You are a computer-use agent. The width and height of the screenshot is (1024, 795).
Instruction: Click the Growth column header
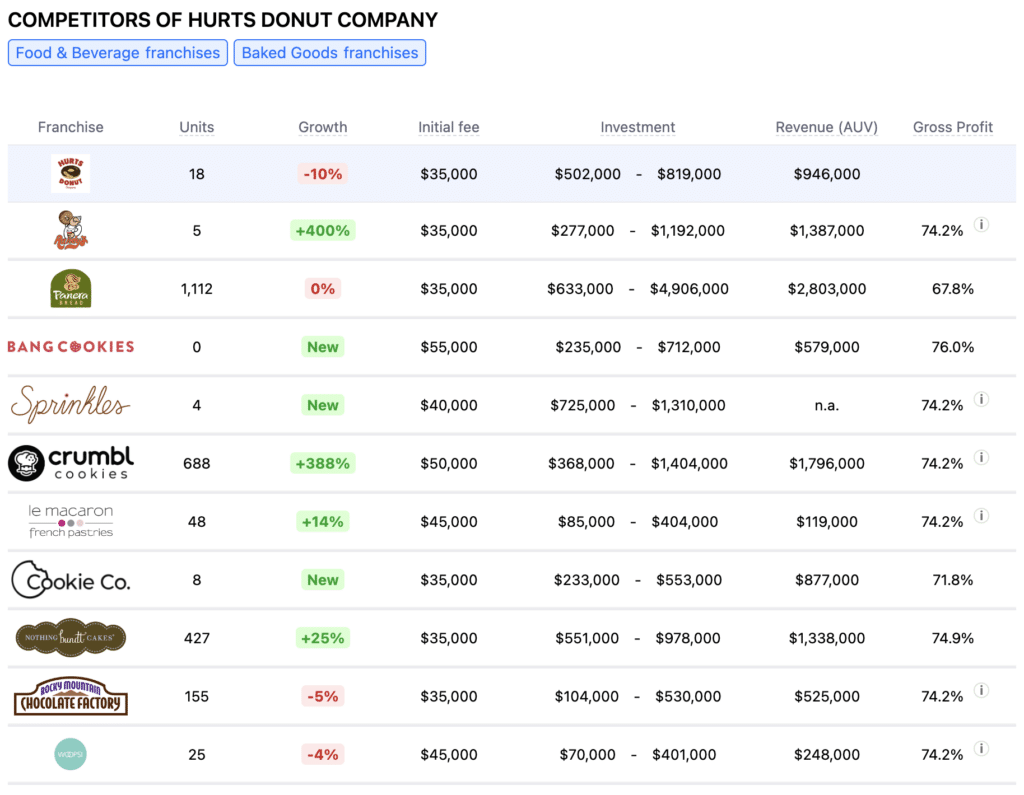click(323, 127)
